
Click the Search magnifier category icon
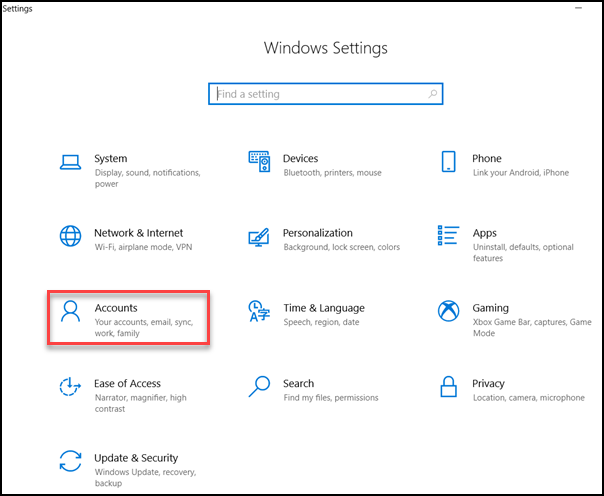click(x=259, y=386)
